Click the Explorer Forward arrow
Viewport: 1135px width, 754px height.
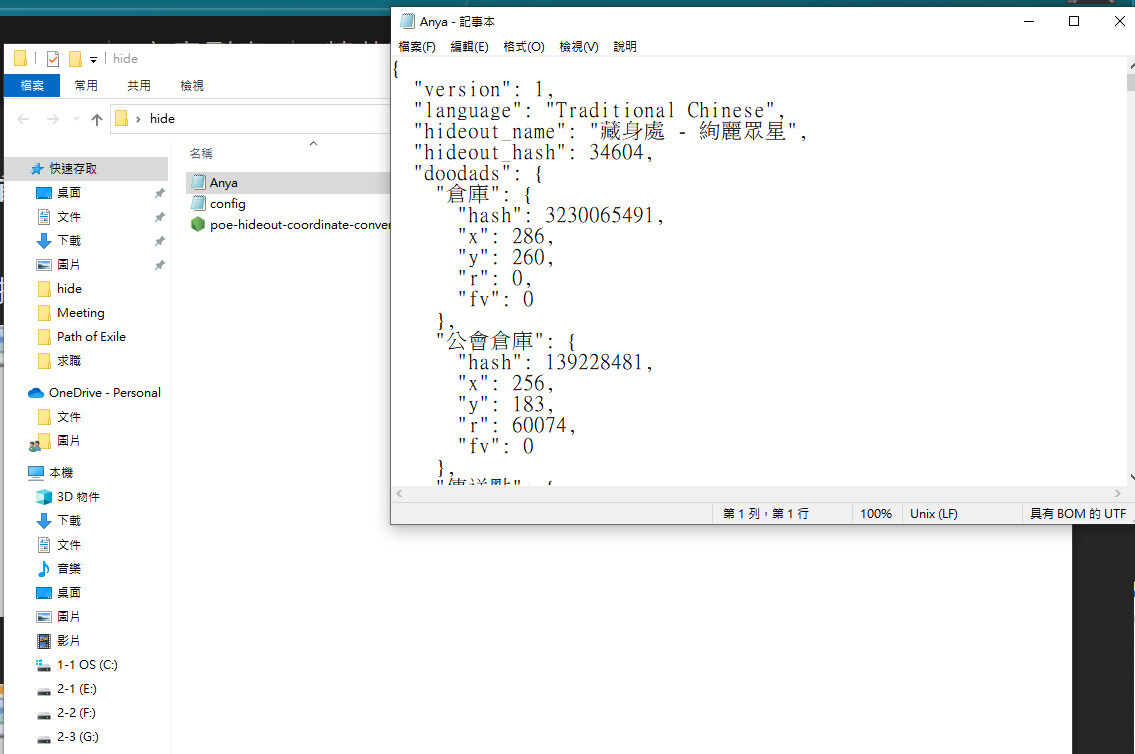pos(52,119)
